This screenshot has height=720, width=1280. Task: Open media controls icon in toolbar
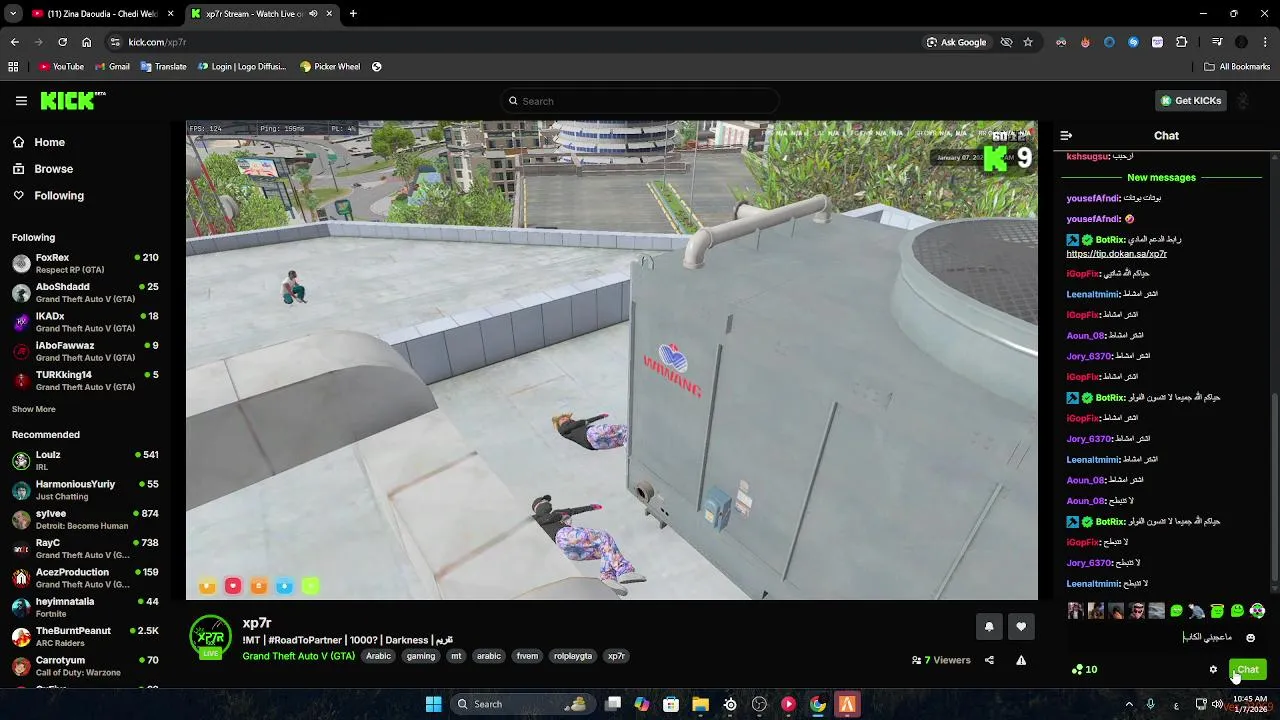tap(1216, 42)
